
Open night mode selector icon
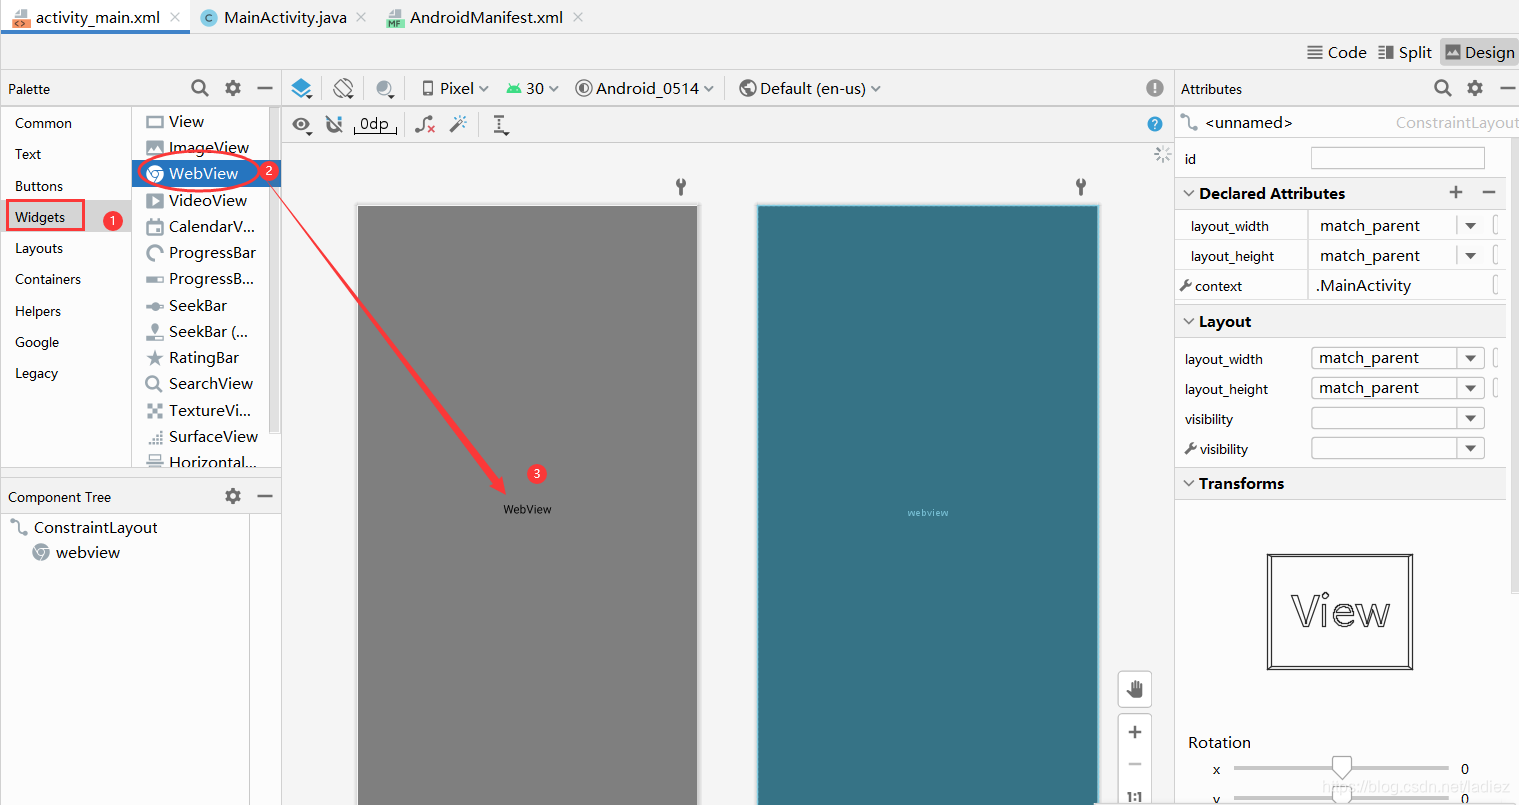coord(385,89)
